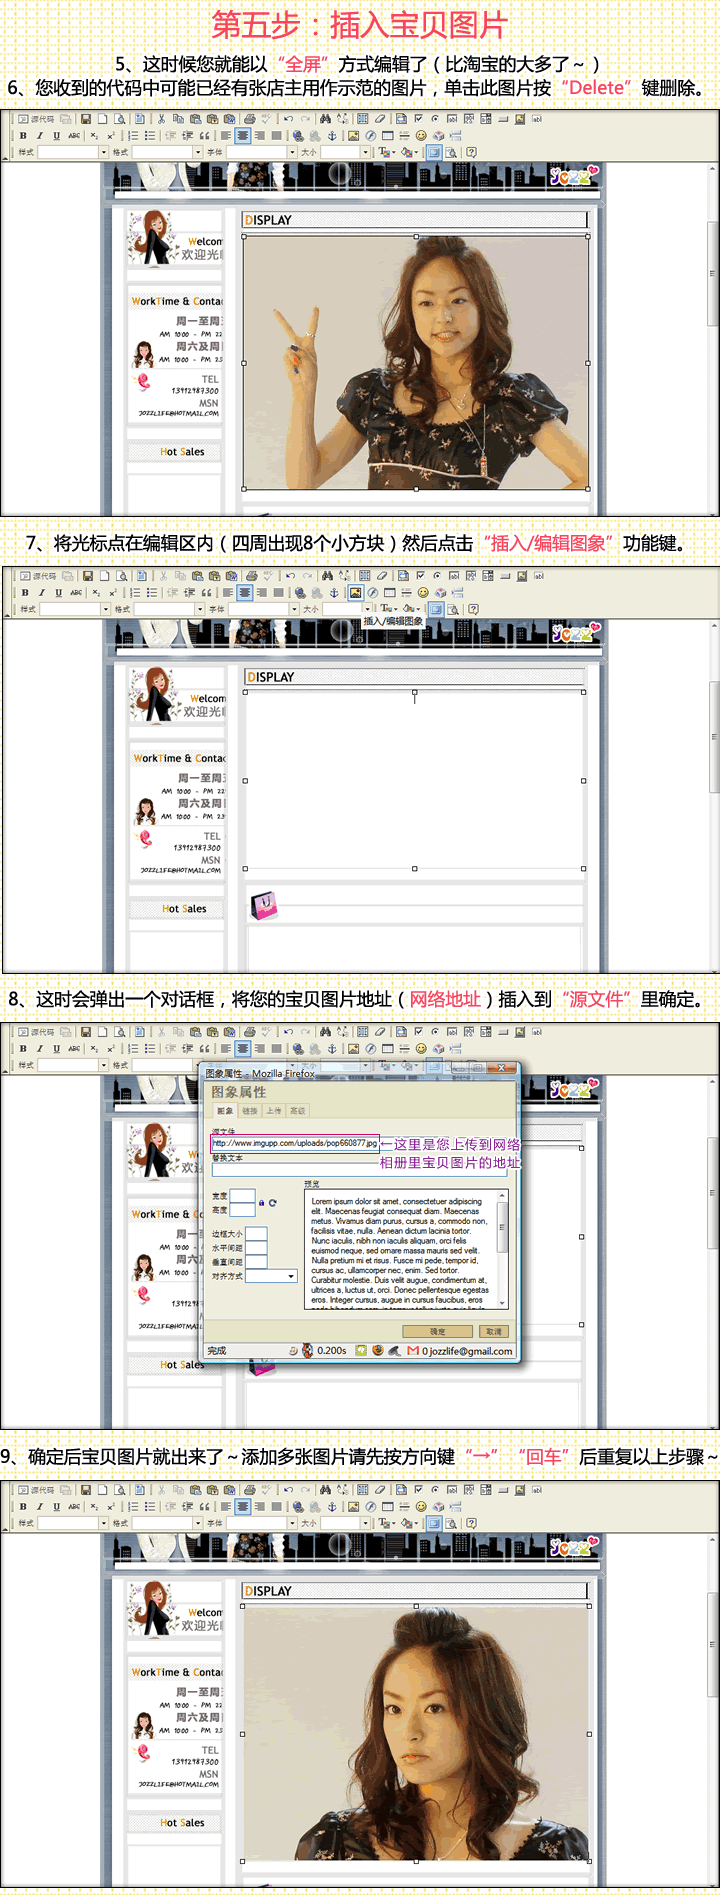The image size is (720, 1895).
Task: Open 样式 style dropdown in step 7 toolbar
Action: (74, 608)
